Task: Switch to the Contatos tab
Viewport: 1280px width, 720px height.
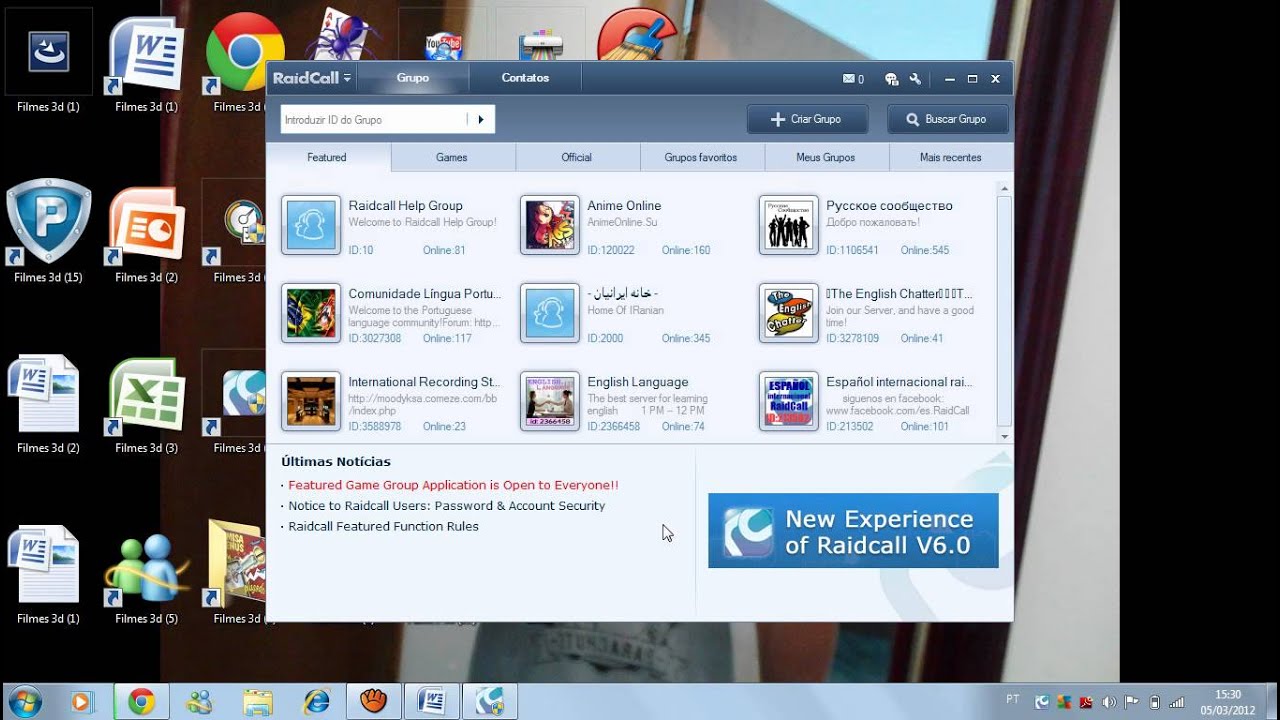Action: pyautogui.click(x=526, y=78)
